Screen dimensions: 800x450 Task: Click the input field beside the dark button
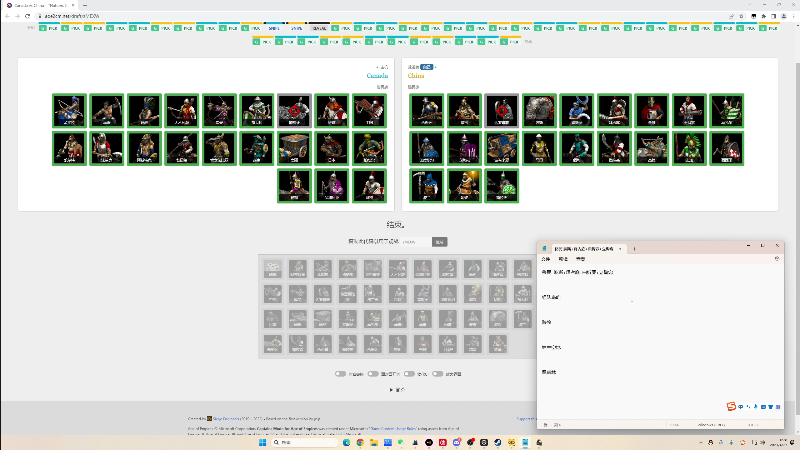pos(415,242)
